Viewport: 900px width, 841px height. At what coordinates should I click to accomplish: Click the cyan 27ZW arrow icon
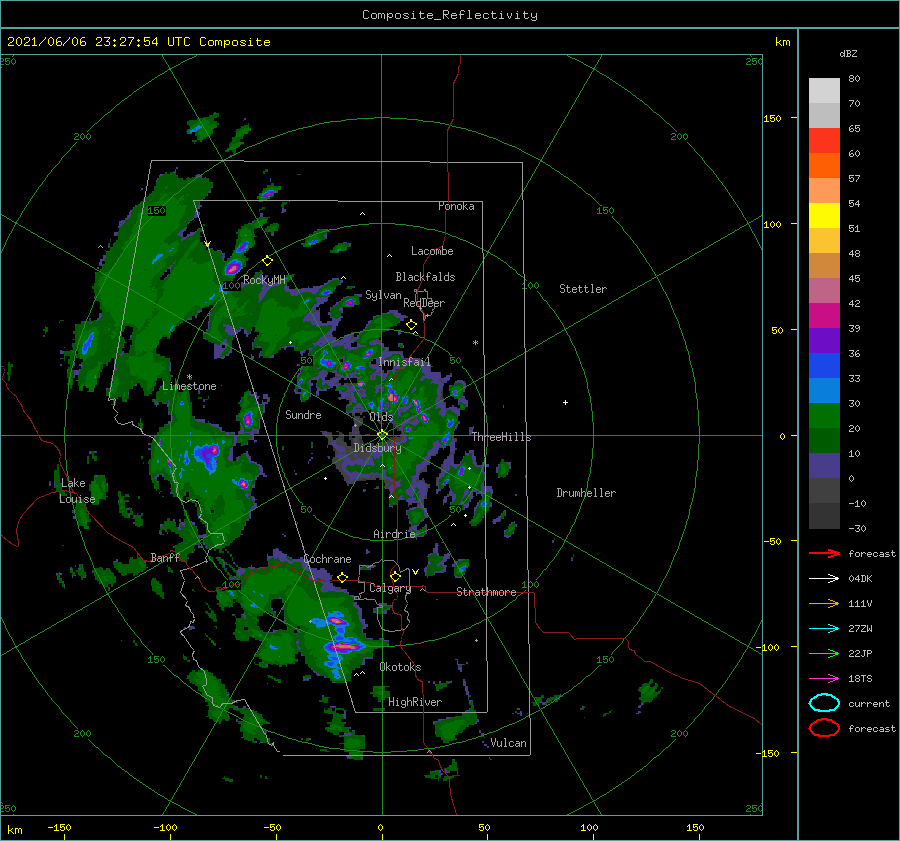point(824,629)
